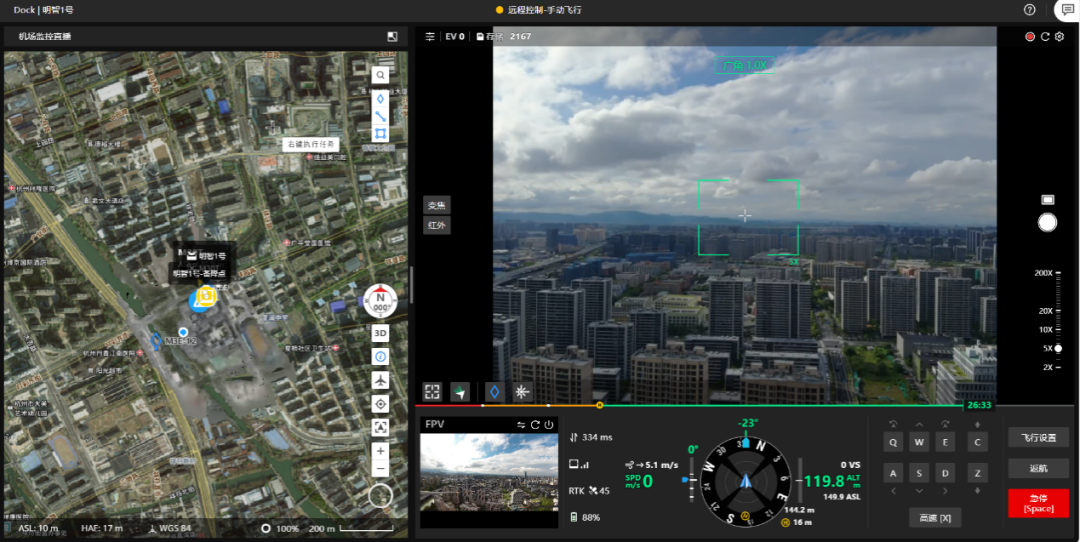Click the E rotate-right key
Viewport: 1080px width, 542px height.
945,442
